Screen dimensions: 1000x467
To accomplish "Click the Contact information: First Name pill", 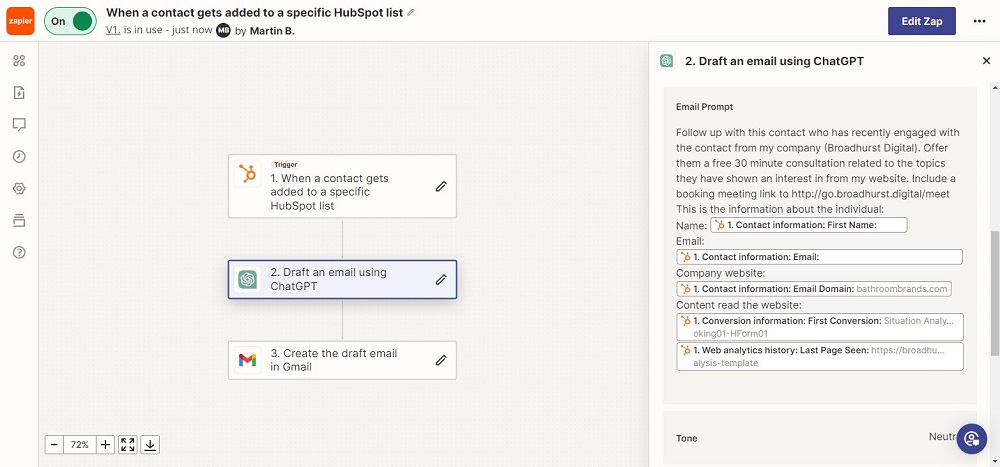I will (809, 225).
